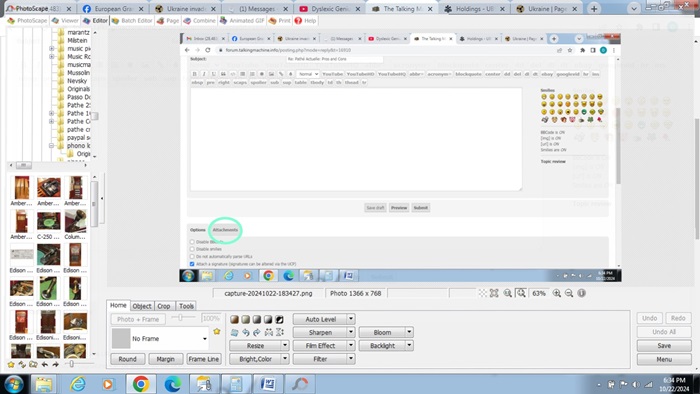Switch to the Crop tab
Viewport: 700px width, 394px height.
click(x=164, y=306)
